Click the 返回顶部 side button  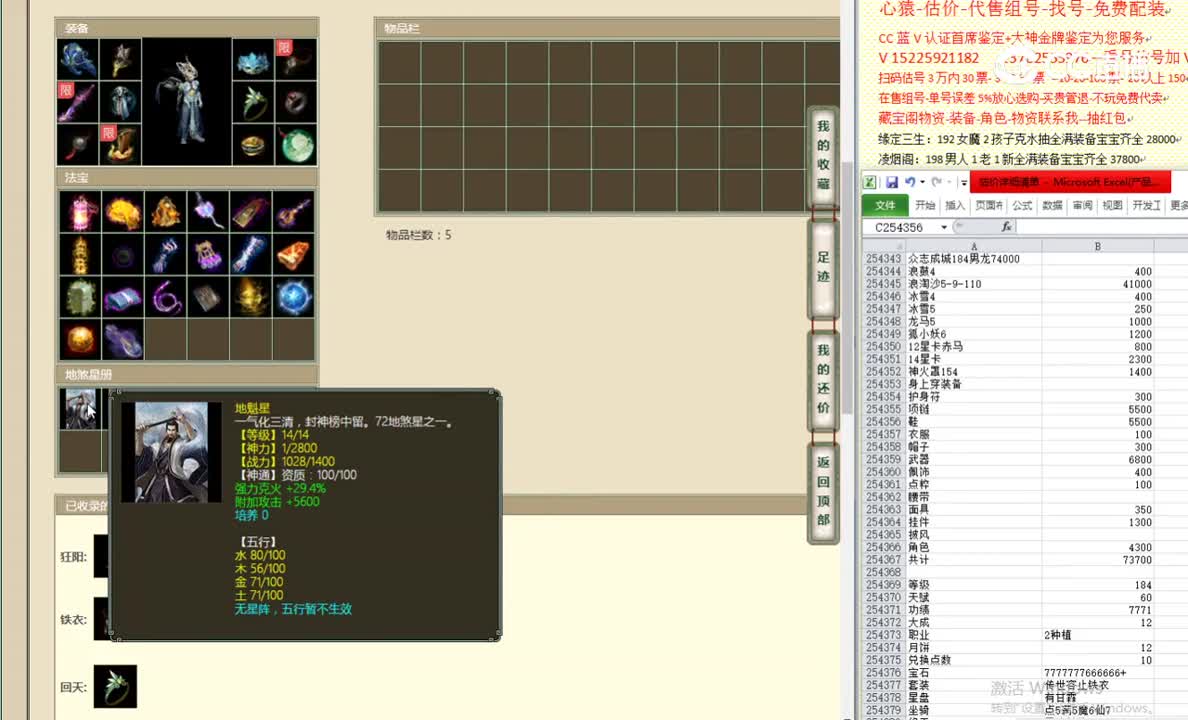(x=823, y=491)
